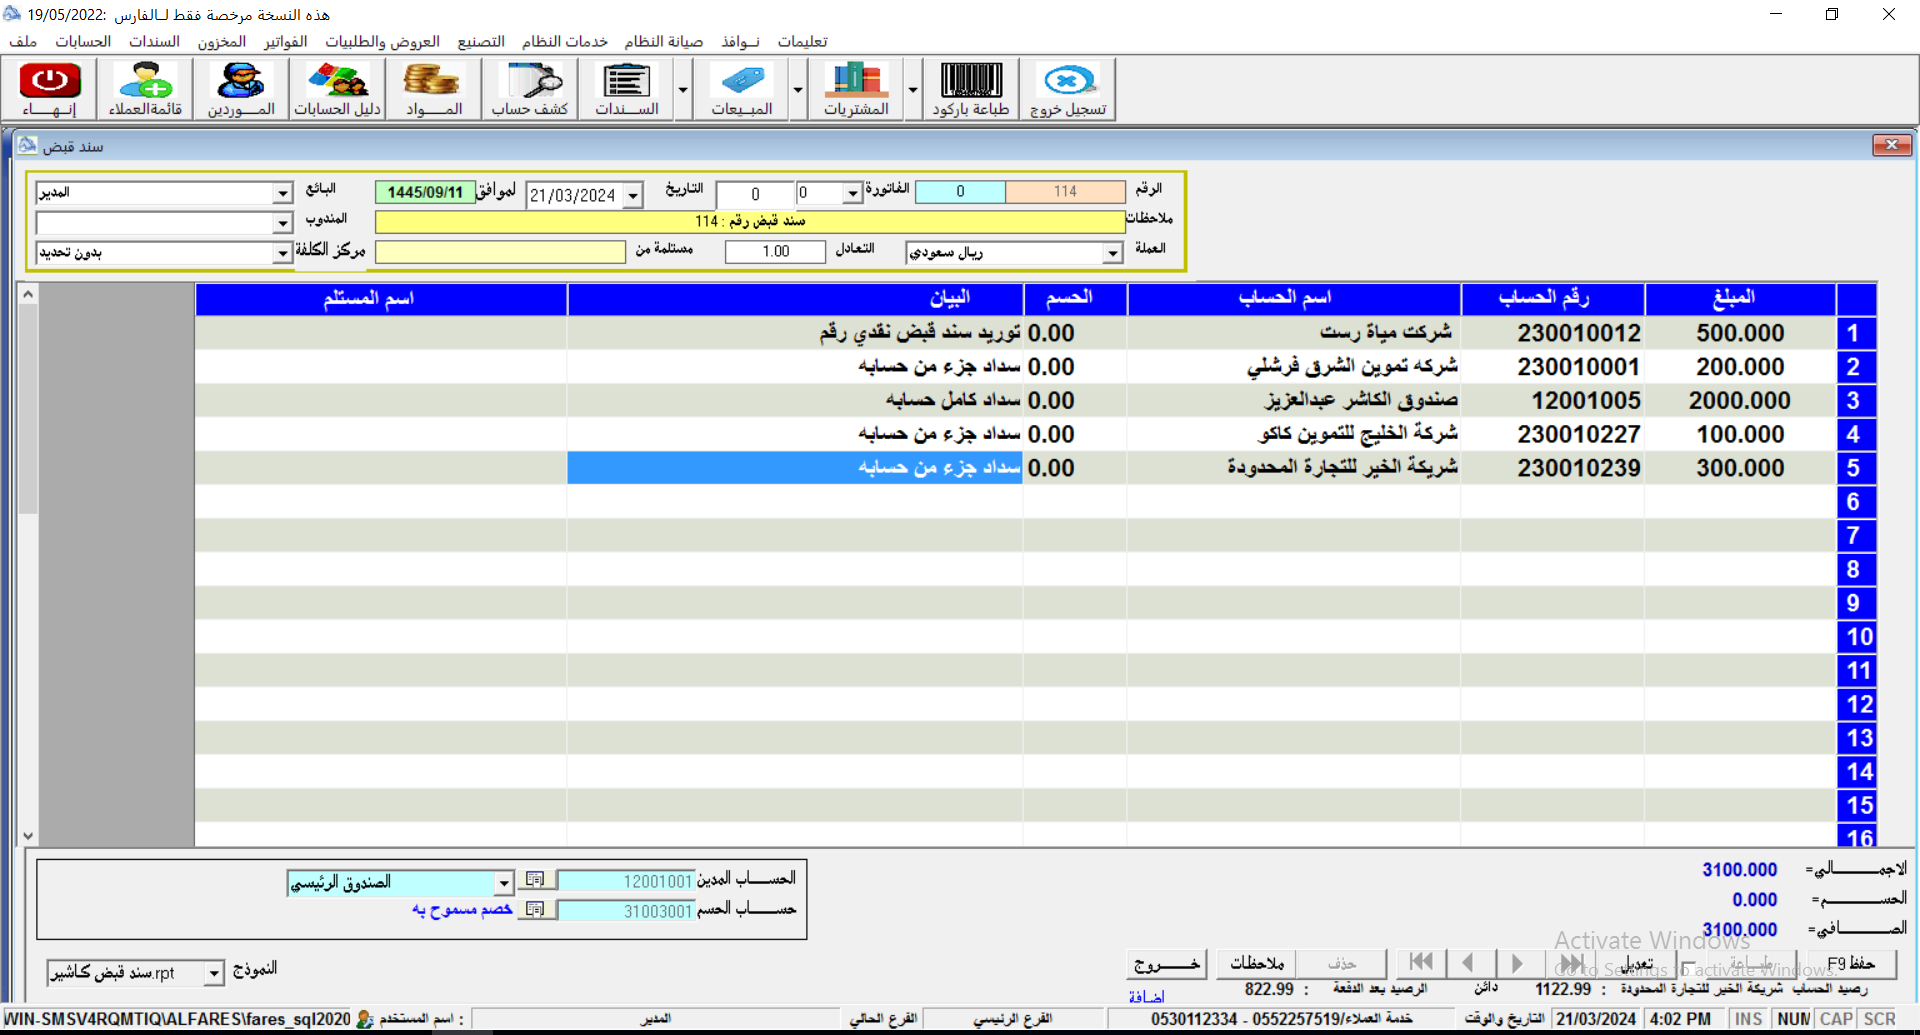This screenshot has width=1920, height=1035.
Task: Open the الصندوق الرئيسي account dropdown
Action: pyautogui.click(x=503, y=883)
